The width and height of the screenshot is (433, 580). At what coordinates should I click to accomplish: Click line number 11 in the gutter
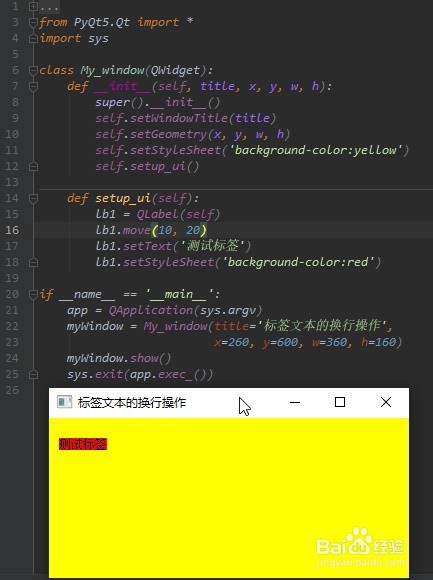12,150
